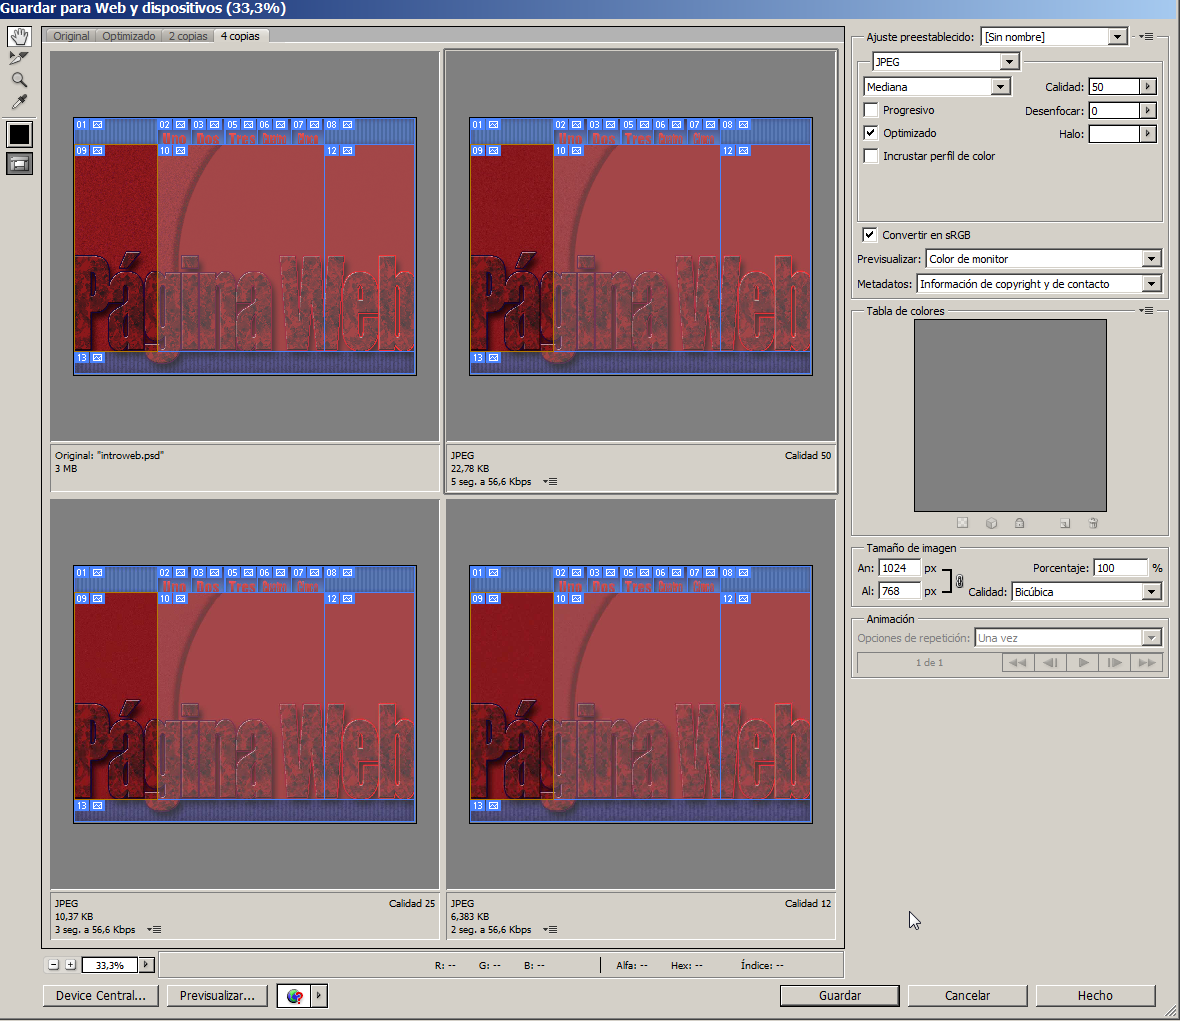Click the zoom out minus button
This screenshot has width=1180, height=1021.
[x=54, y=965]
